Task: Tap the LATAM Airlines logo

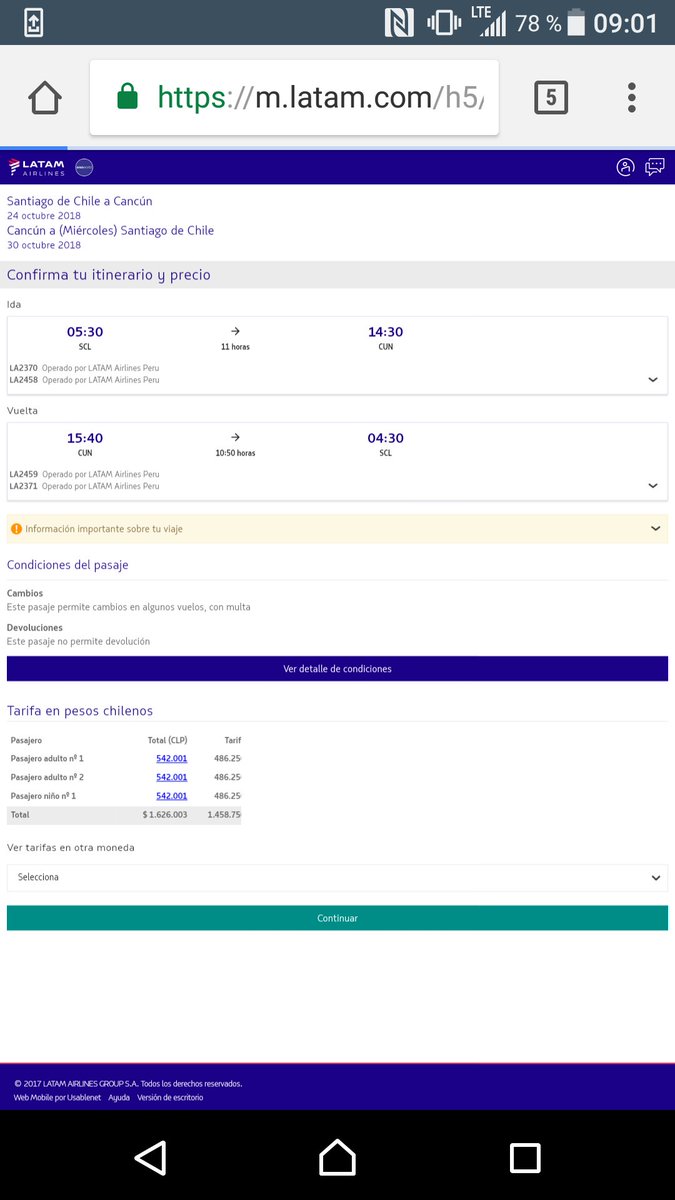Action: click(x=37, y=167)
